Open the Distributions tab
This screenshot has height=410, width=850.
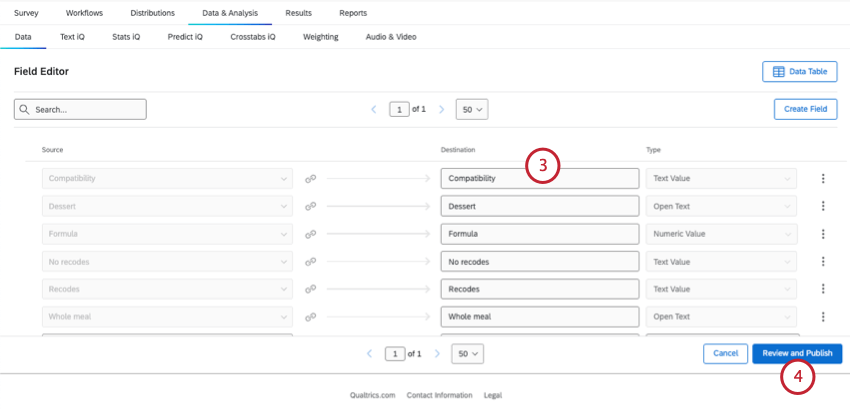[152, 13]
